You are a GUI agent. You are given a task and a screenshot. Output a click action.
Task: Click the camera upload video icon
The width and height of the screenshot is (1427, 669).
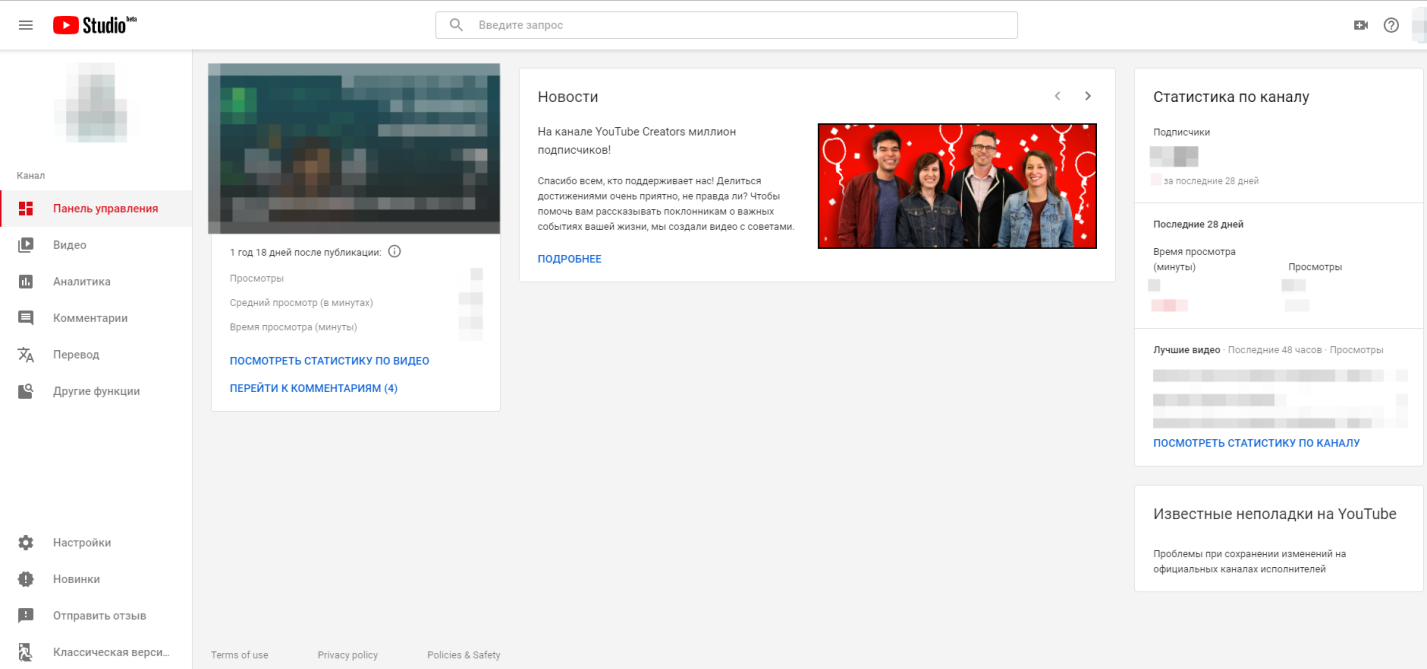tap(1360, 25)
